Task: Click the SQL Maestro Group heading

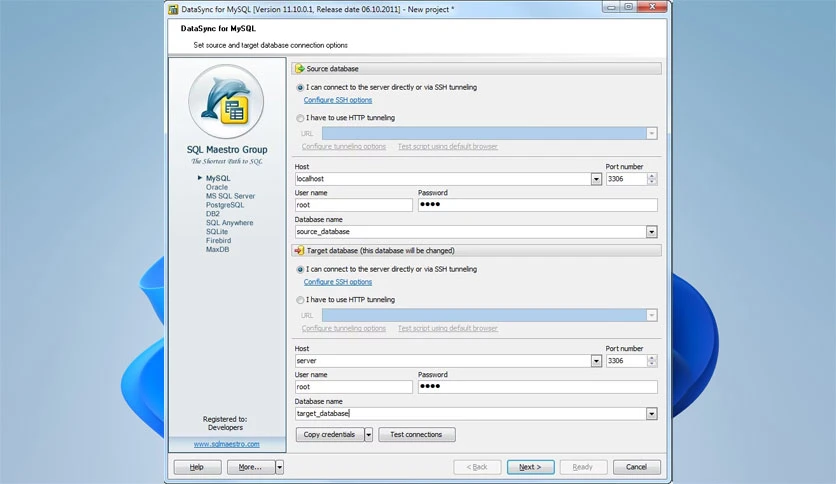Action: tap(227, 150)
